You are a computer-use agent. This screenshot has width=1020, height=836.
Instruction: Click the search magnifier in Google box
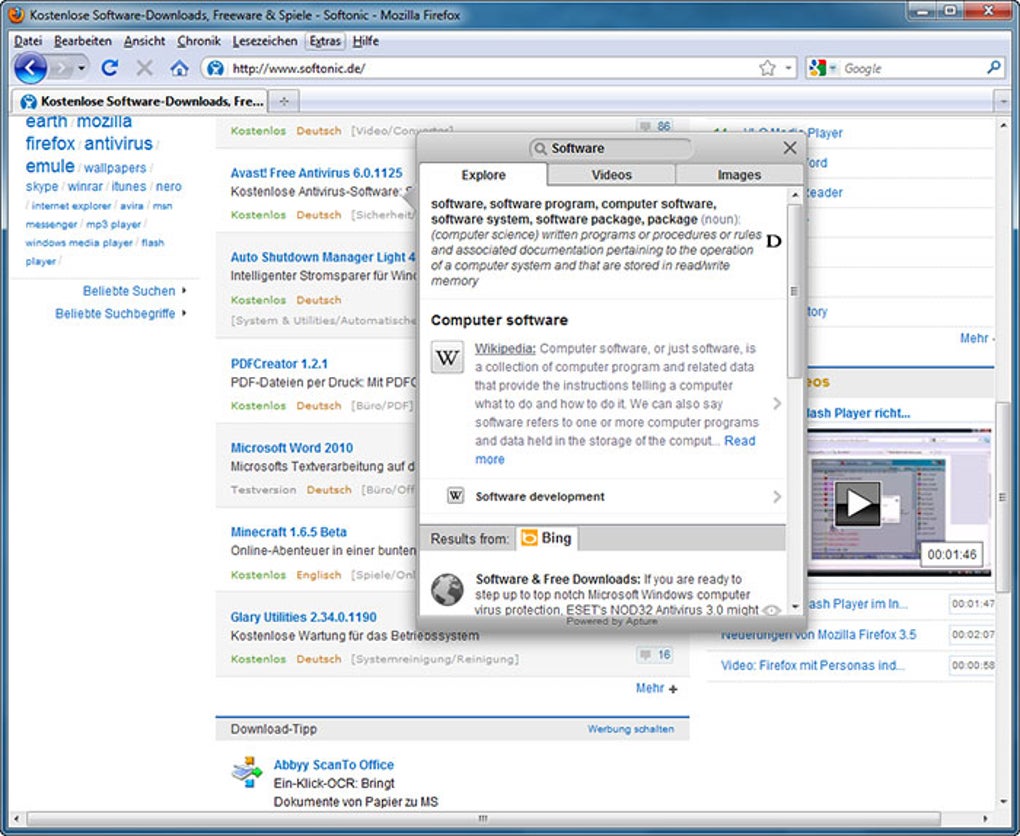(x=993, y=68)
